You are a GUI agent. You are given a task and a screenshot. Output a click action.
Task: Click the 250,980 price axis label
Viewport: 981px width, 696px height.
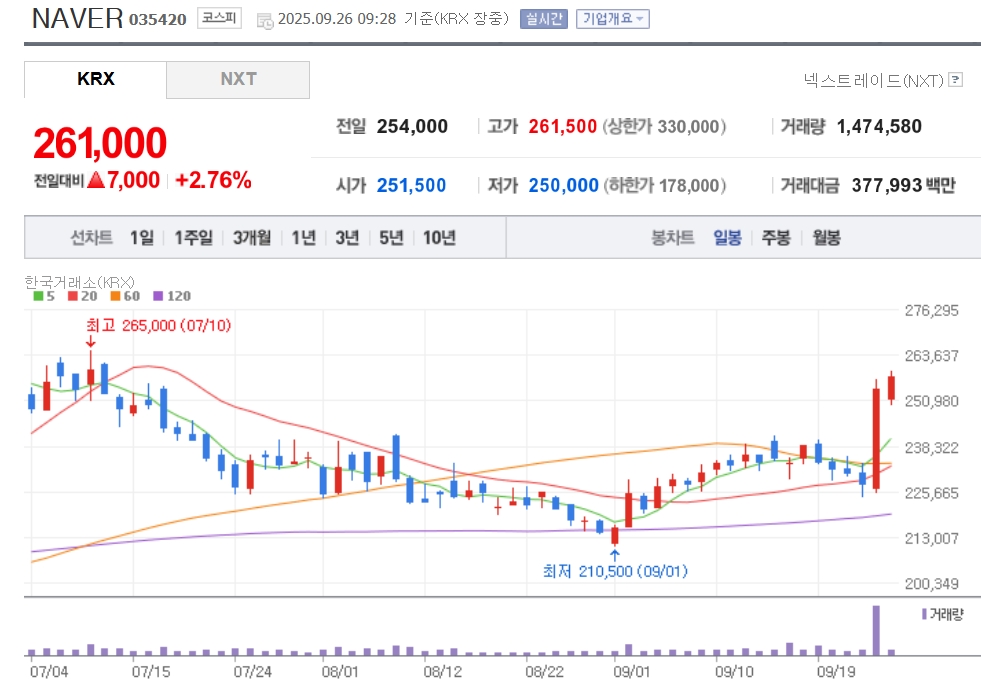tap(932, 401)
